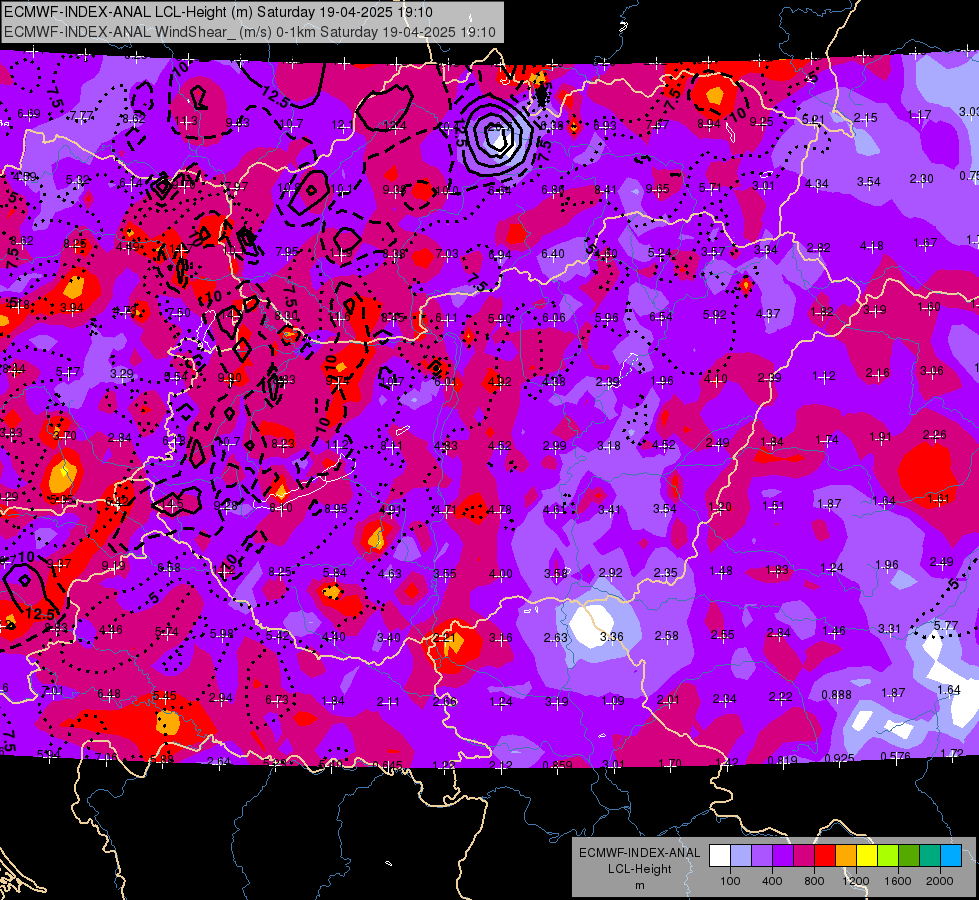Click the grid value 2.63
Viewport: 979px width, 900px height.
555,638
